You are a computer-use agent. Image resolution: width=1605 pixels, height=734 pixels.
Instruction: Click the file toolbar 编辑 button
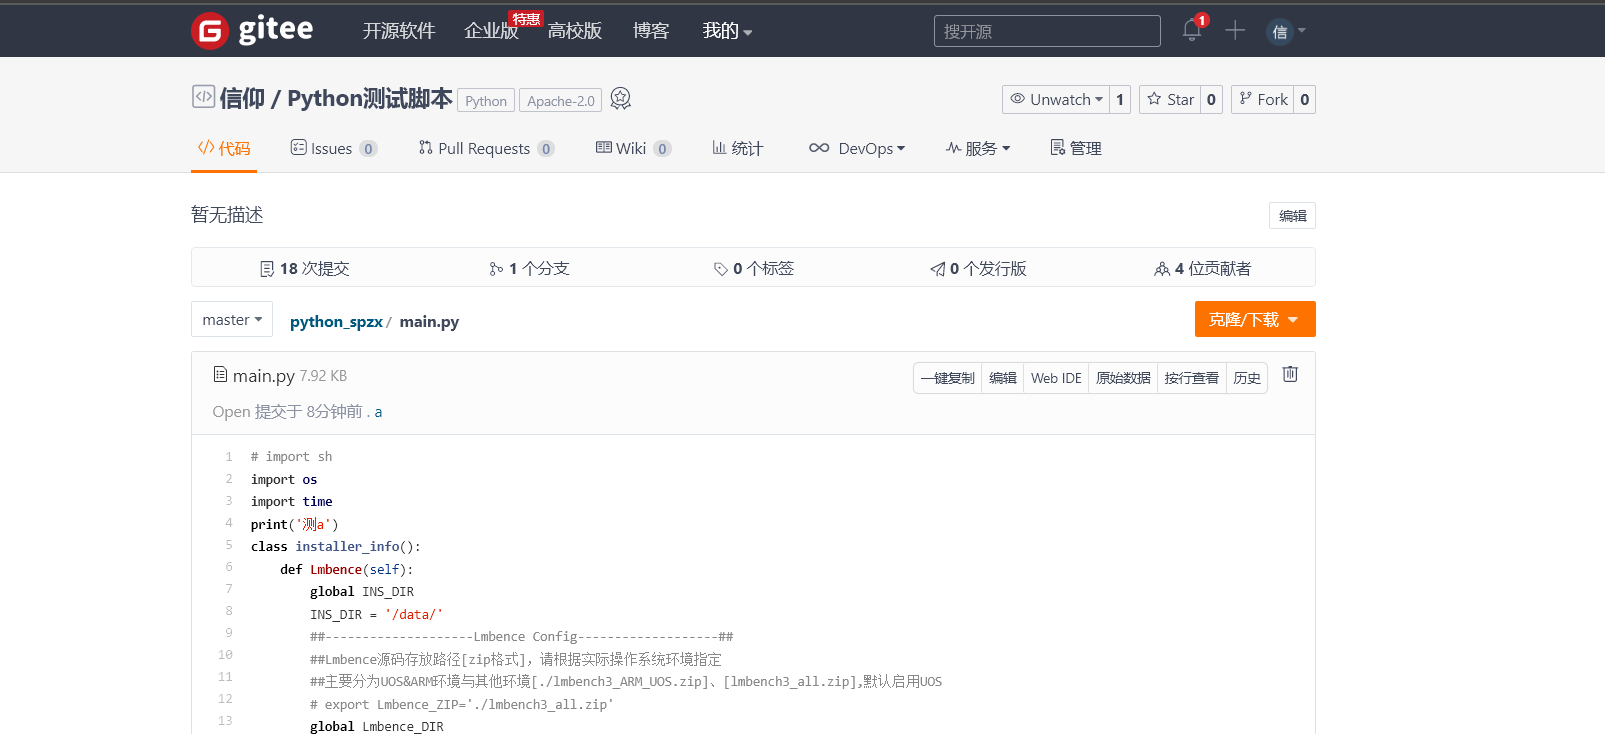coord(1002,378)
